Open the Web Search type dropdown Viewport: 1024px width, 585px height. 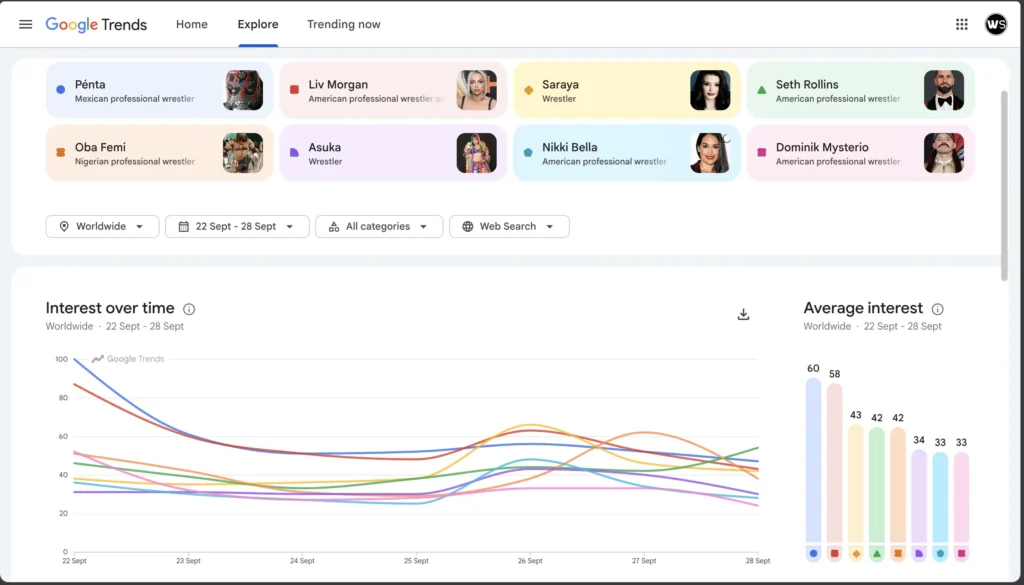[509, 227]
